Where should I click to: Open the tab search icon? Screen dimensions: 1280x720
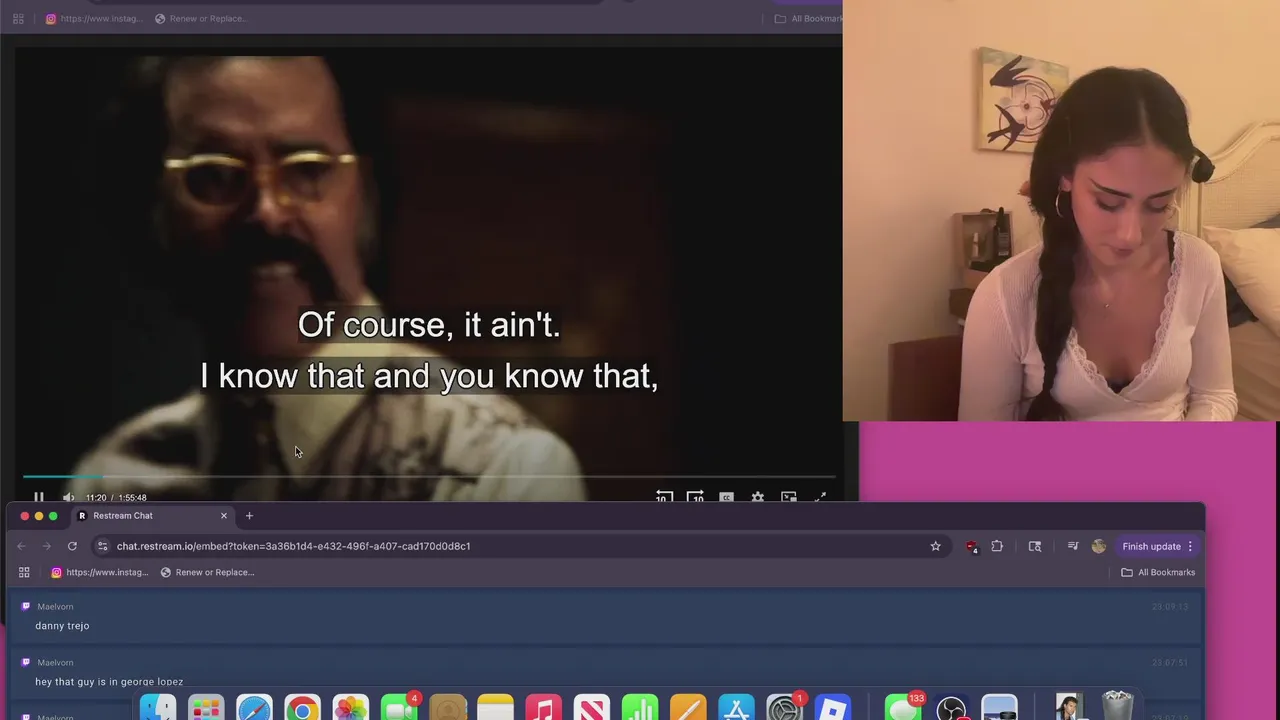pos(1035,546)
